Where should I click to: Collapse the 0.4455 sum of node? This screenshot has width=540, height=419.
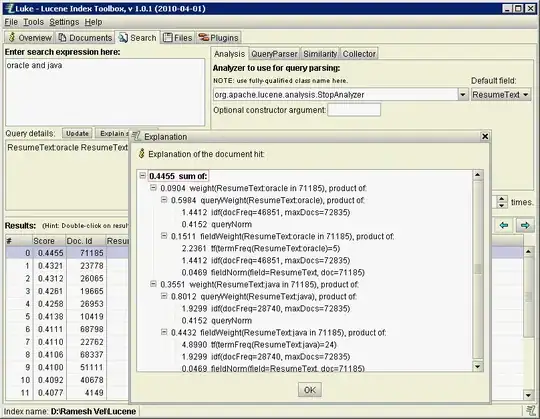tap(142, 176)
